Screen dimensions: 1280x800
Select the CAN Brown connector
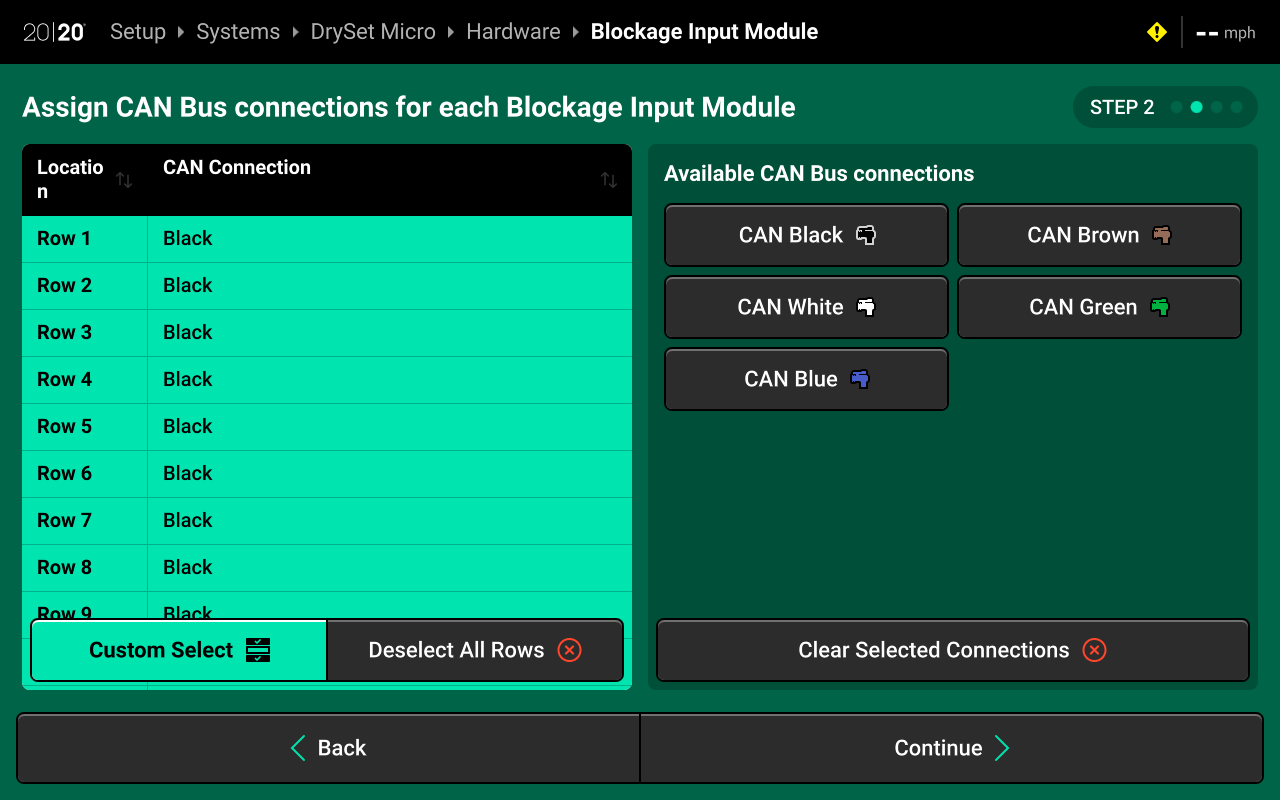1099,236
